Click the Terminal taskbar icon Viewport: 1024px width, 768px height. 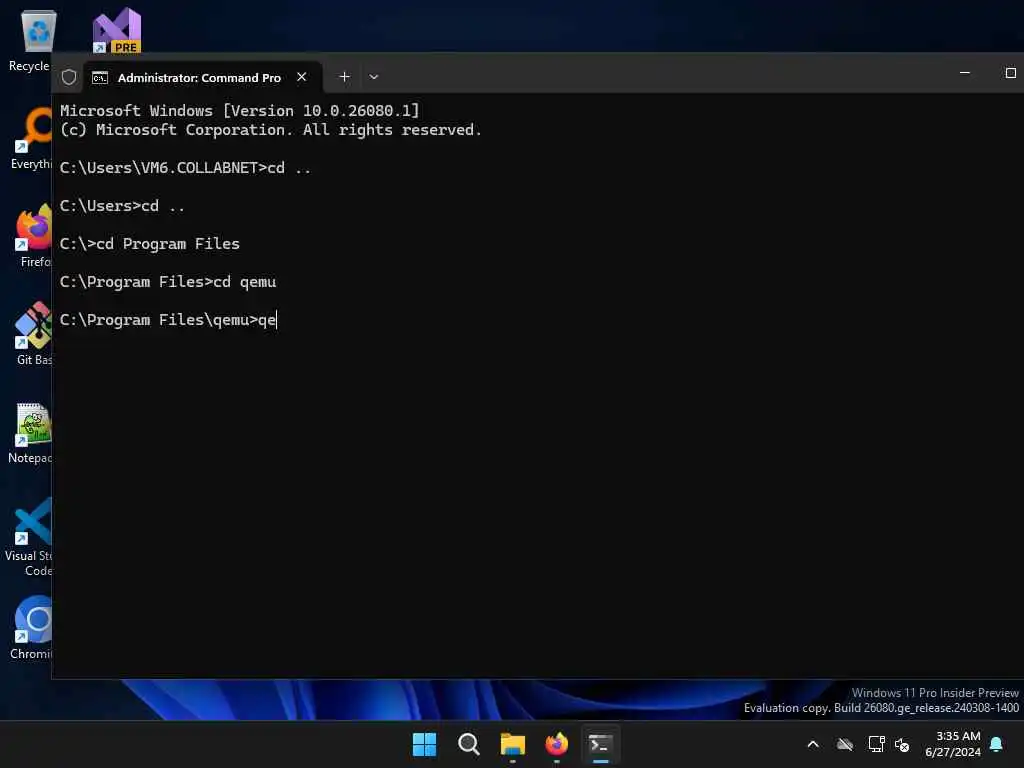600,744
